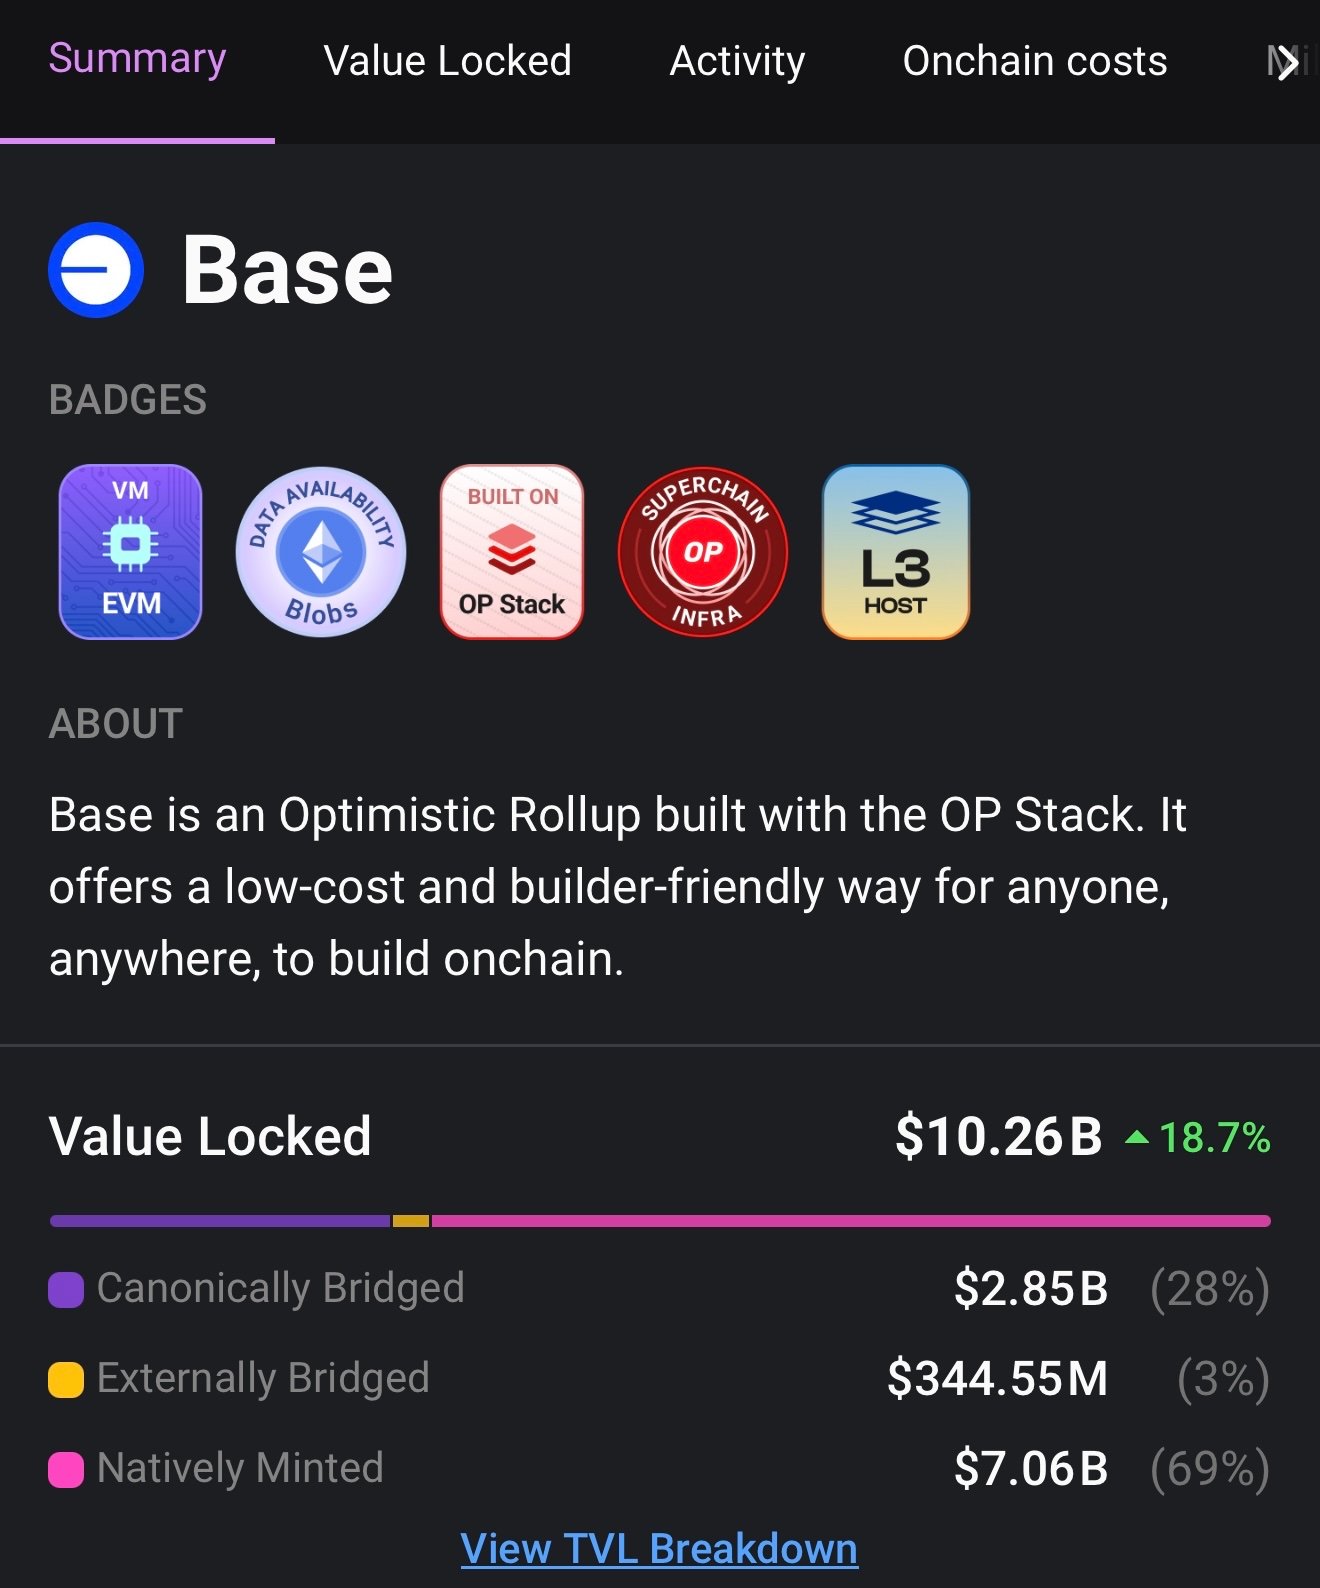The height and width of the screenshot is (1588, 1320).
Task: Click the yellow Externally Bridged swatch
Action: click(x=66, y=1379)
